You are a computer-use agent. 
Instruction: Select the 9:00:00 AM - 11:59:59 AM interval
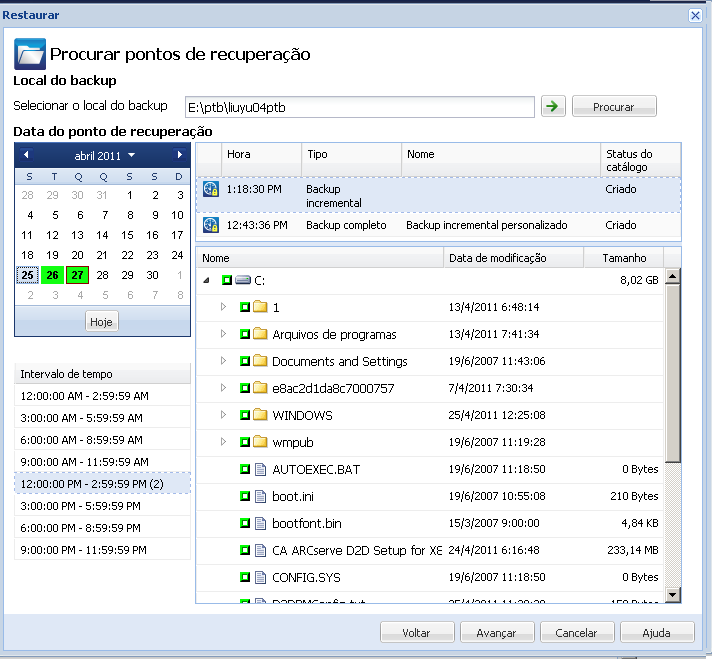(102, 461)
